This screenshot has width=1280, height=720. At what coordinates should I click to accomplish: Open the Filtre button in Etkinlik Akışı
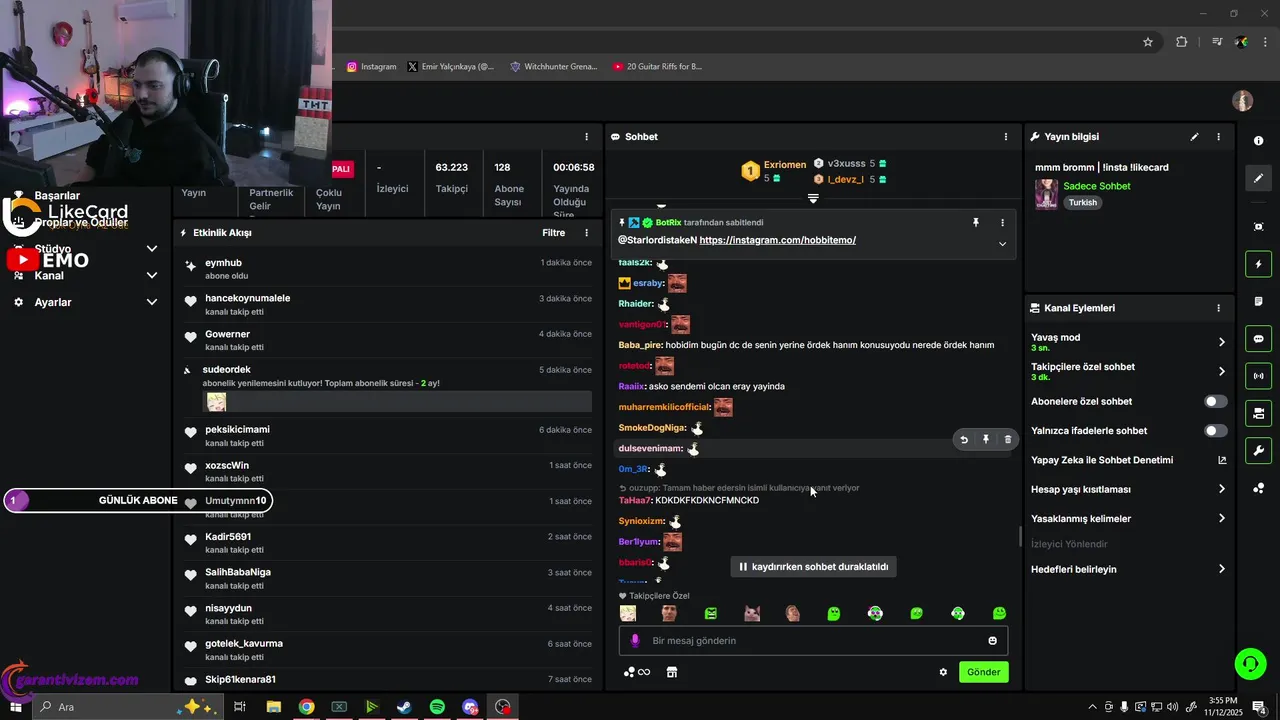(554, 233)
